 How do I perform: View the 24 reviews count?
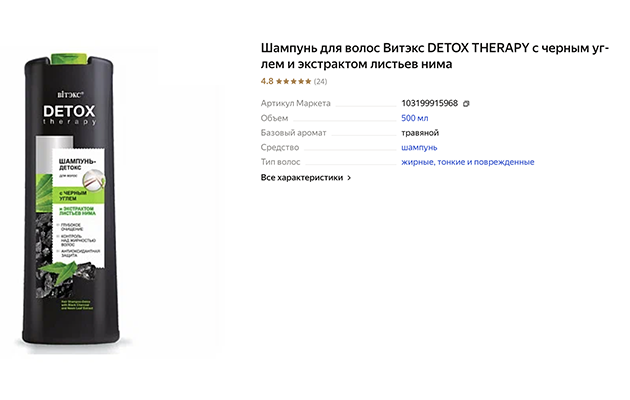point(320,82)
